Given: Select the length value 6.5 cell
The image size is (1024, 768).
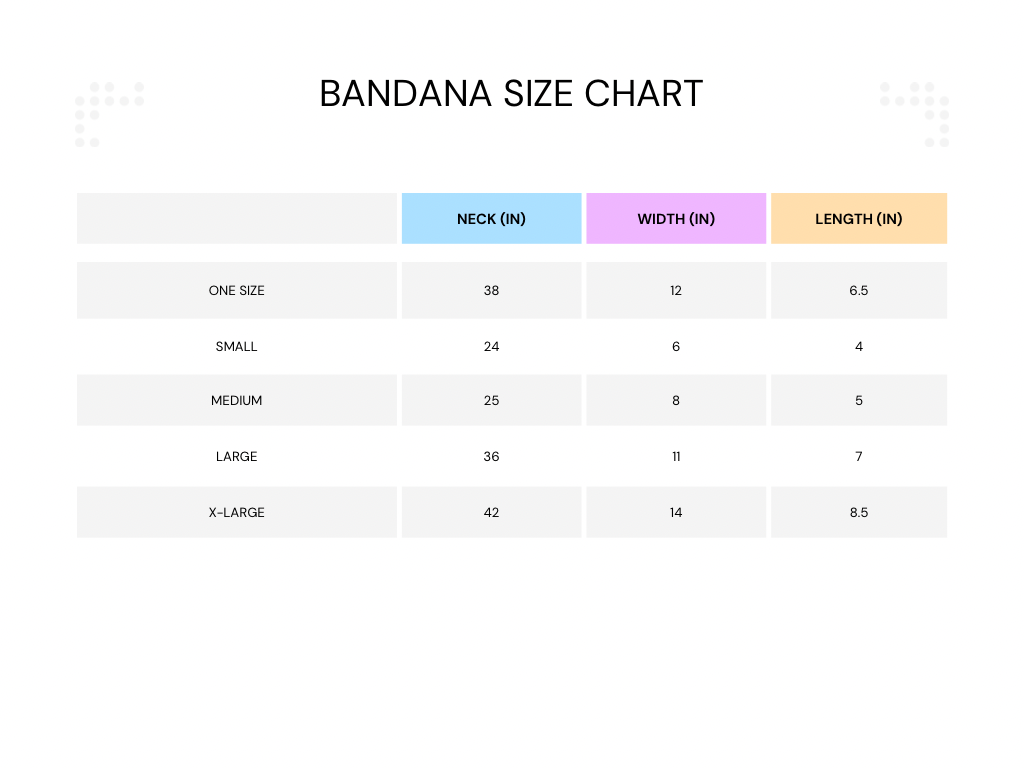Looking at the screenshot, I should coord(858,291).
